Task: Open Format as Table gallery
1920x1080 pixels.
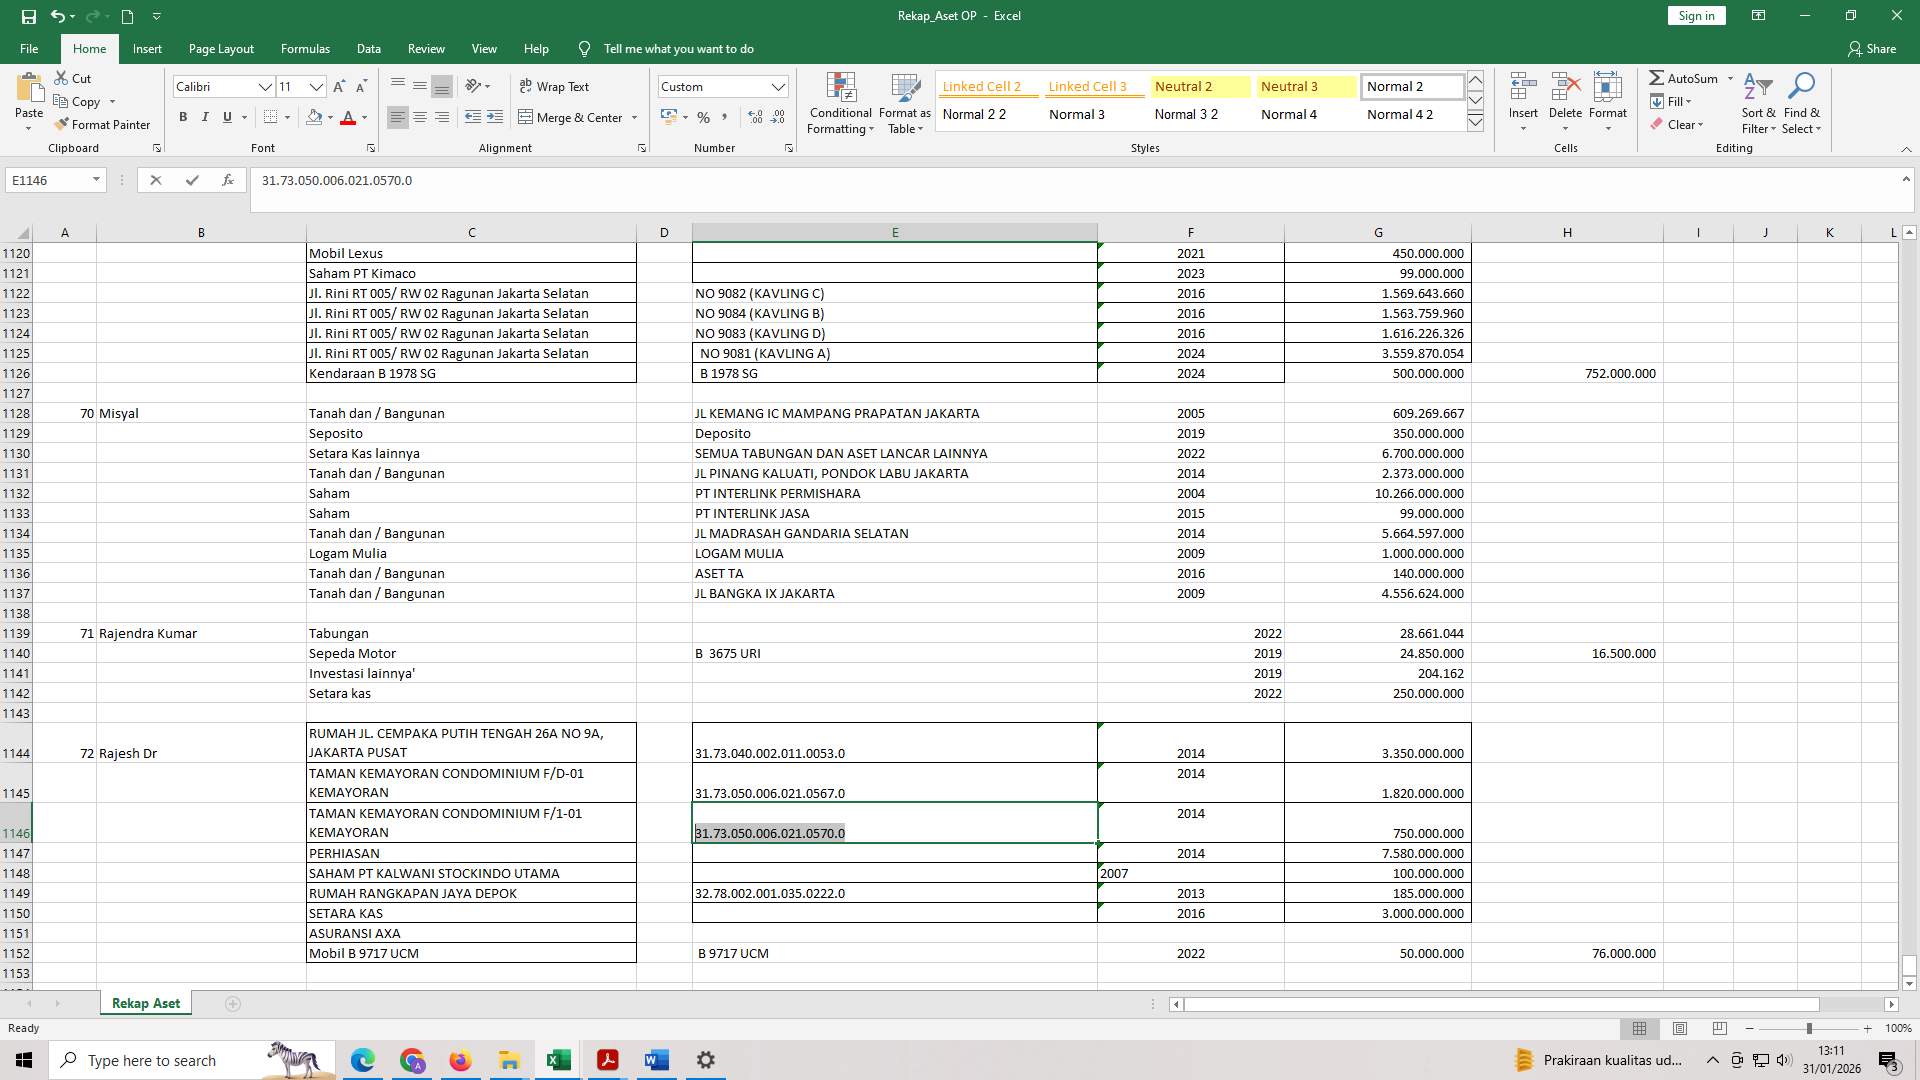Action: [904, 103]
